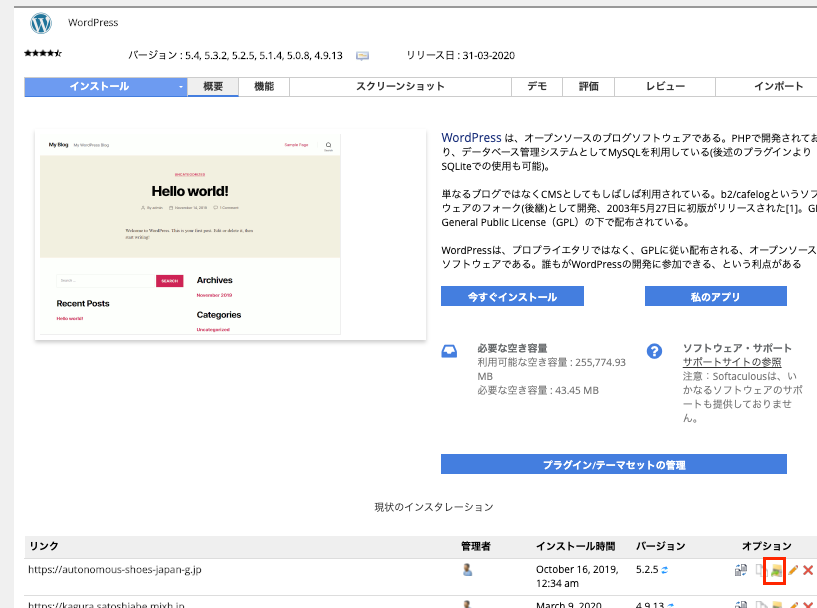Click the WordPress demo screenshot thumbnail

[230, 234]
